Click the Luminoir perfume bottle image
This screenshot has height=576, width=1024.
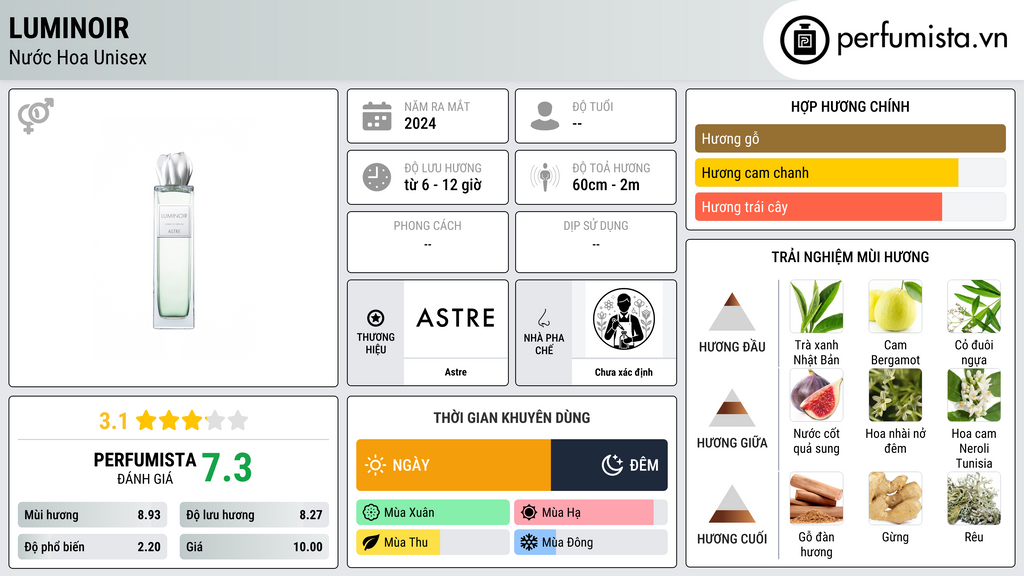click(174, 240)
